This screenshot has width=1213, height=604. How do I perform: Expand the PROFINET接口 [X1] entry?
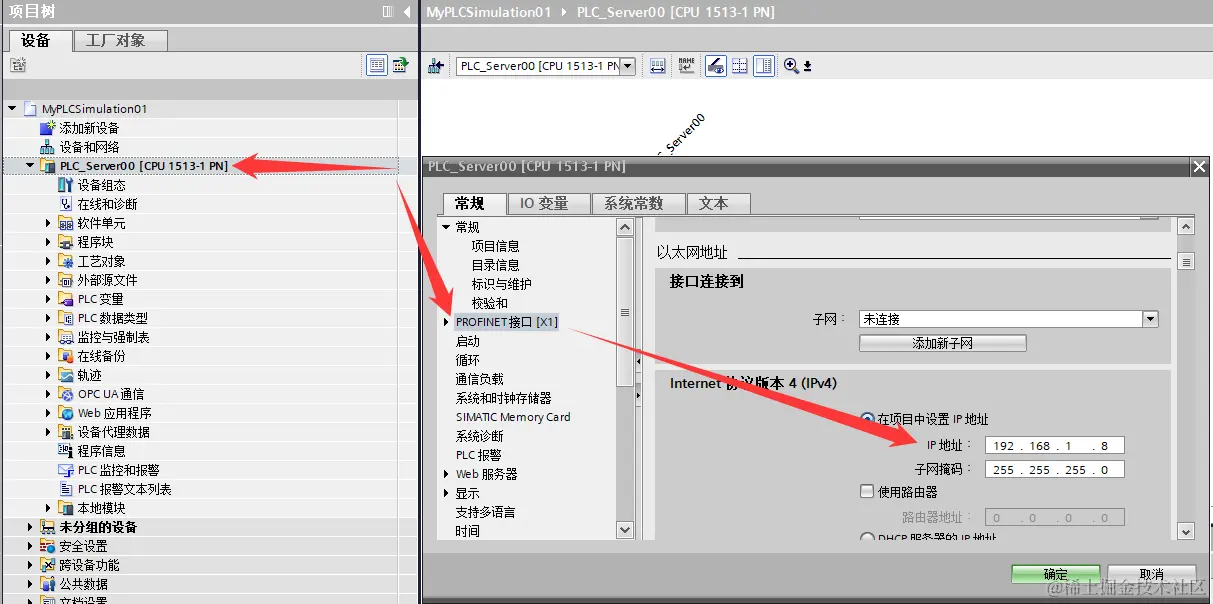[446, 321]
